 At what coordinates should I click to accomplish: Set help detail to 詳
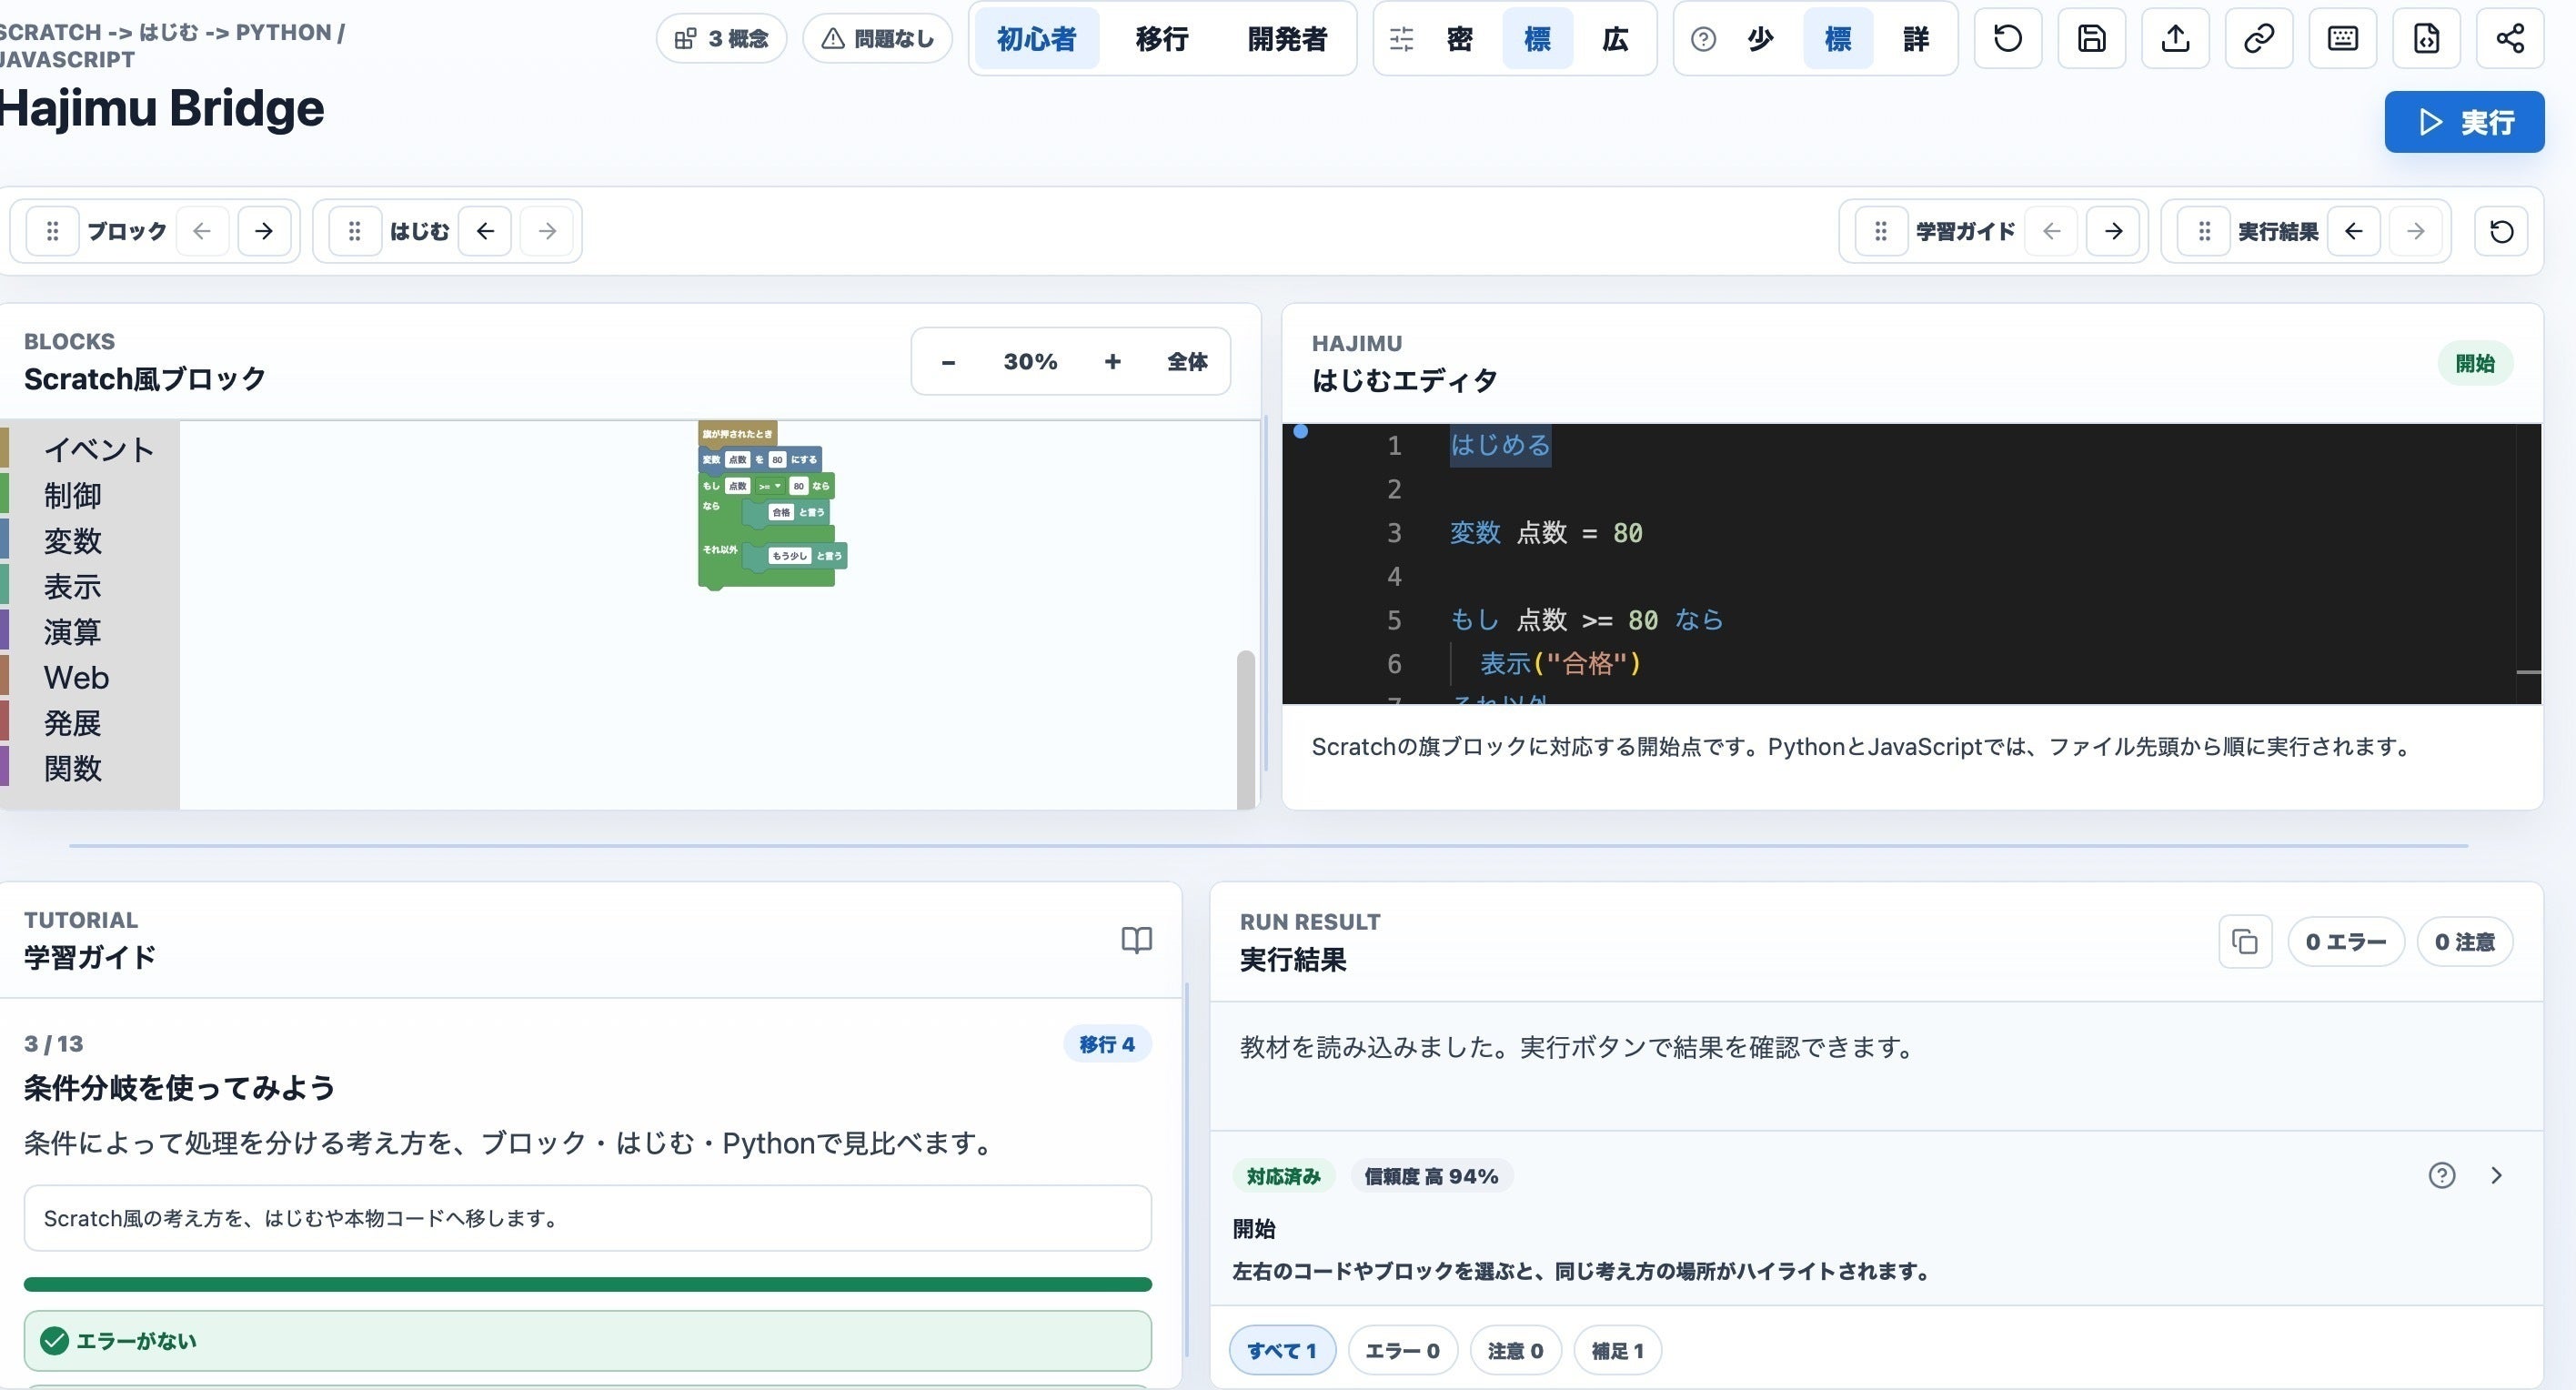(1916, 39)
